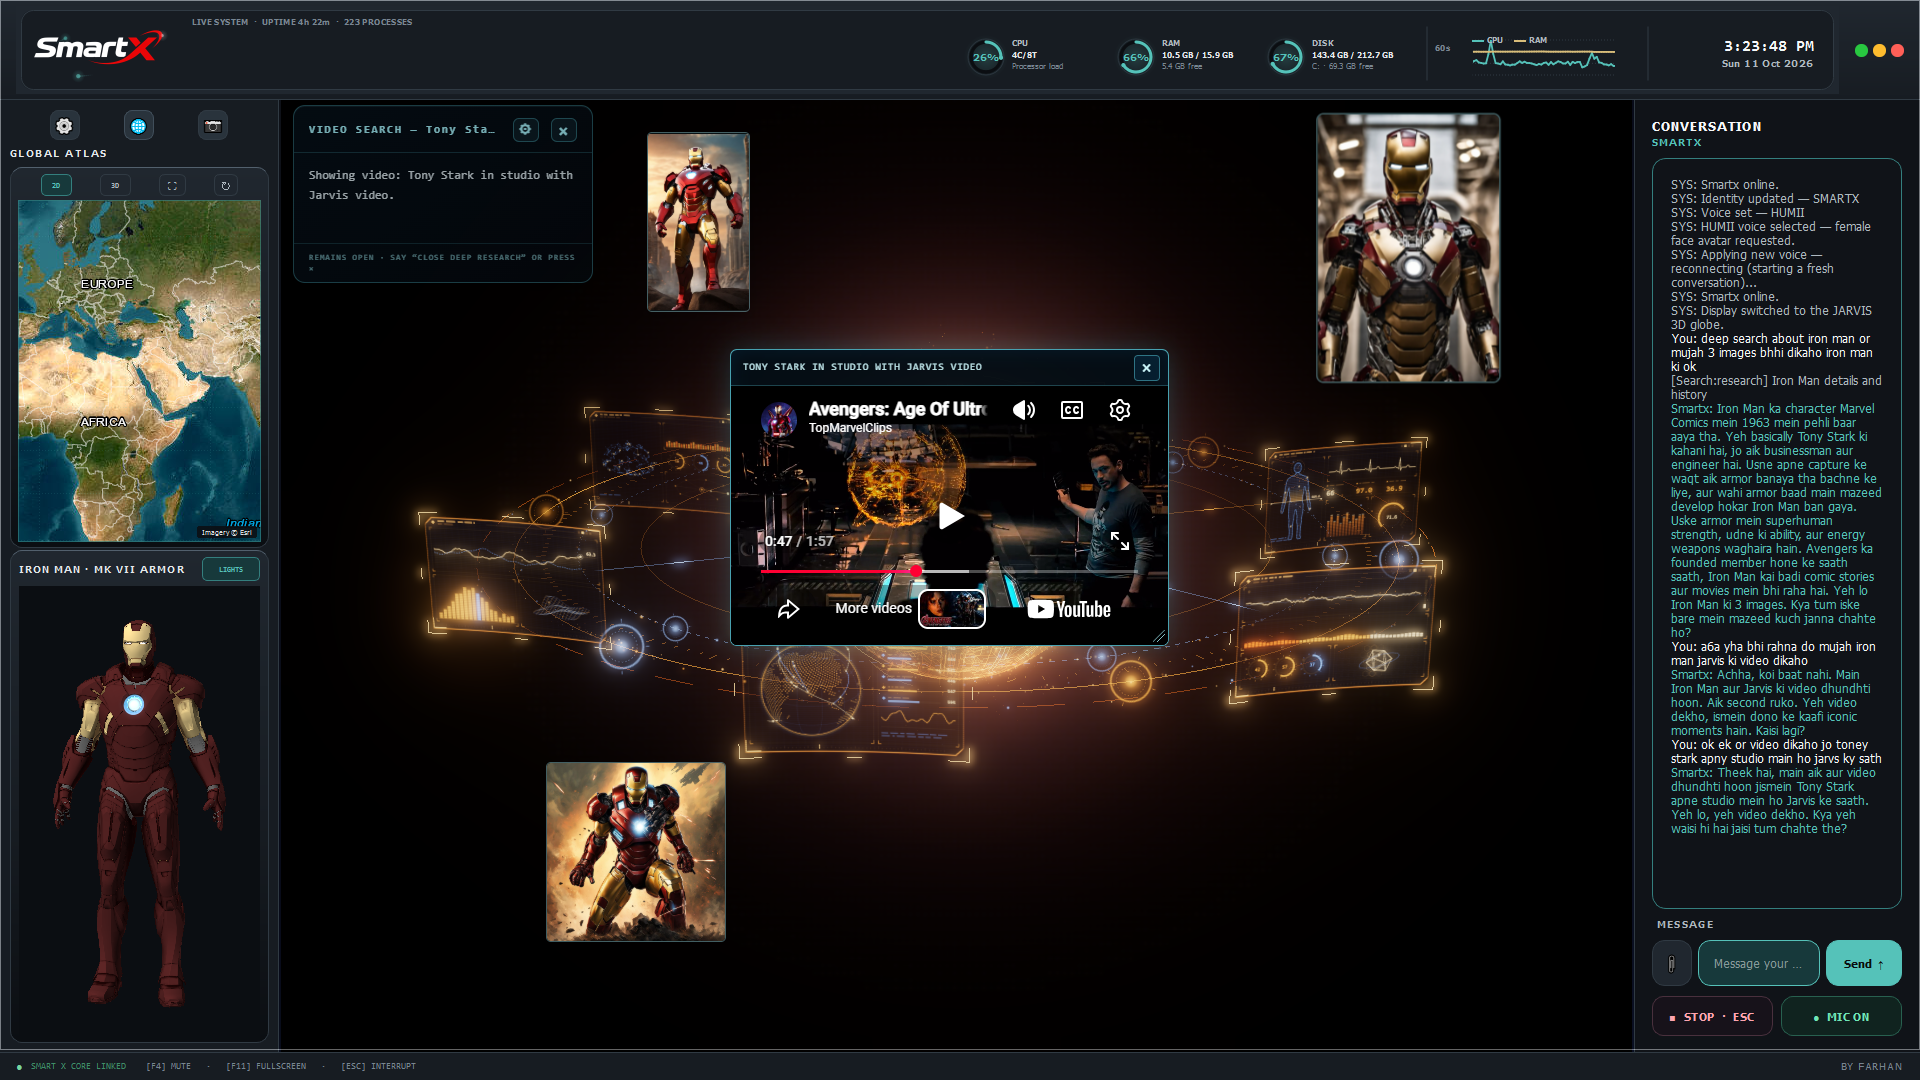The height and width of the screenshot is (1080, 1920).
Task: Close the Video Search panel
Action: click(x=563, y=130)
